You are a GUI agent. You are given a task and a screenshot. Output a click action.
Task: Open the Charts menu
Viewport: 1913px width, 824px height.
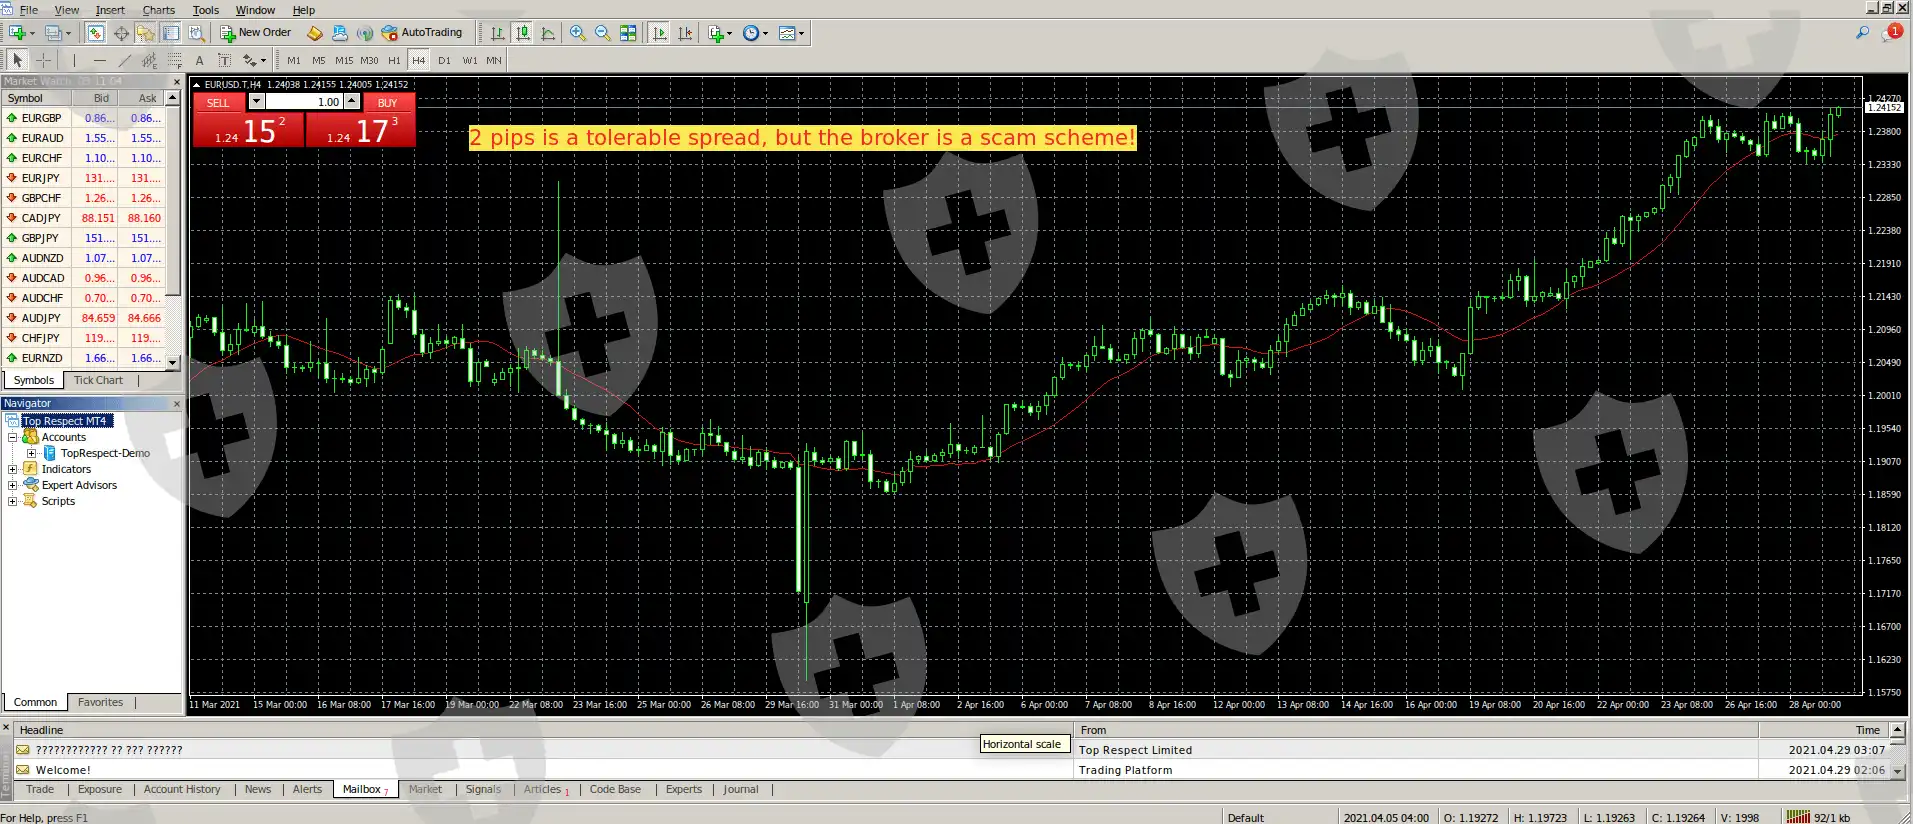pyautogui.click(x=158, y=10)
